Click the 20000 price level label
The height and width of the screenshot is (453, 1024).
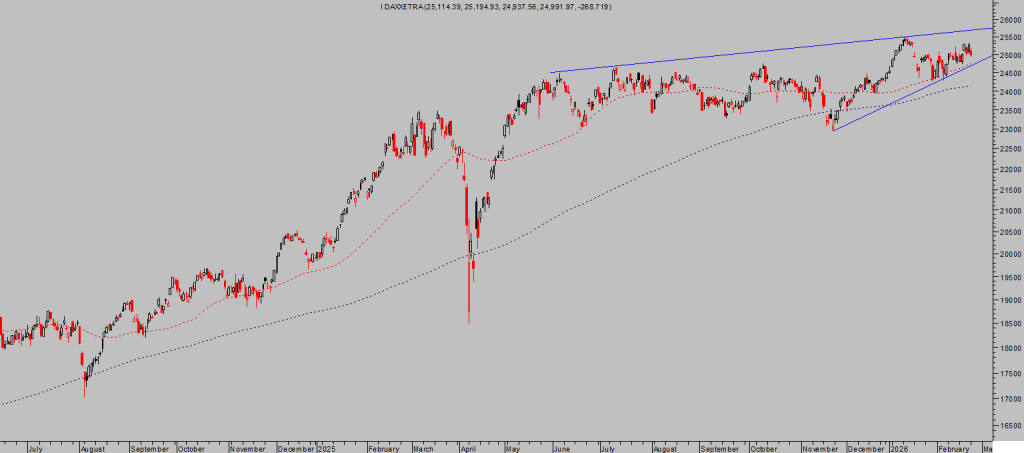(1009, 254)
